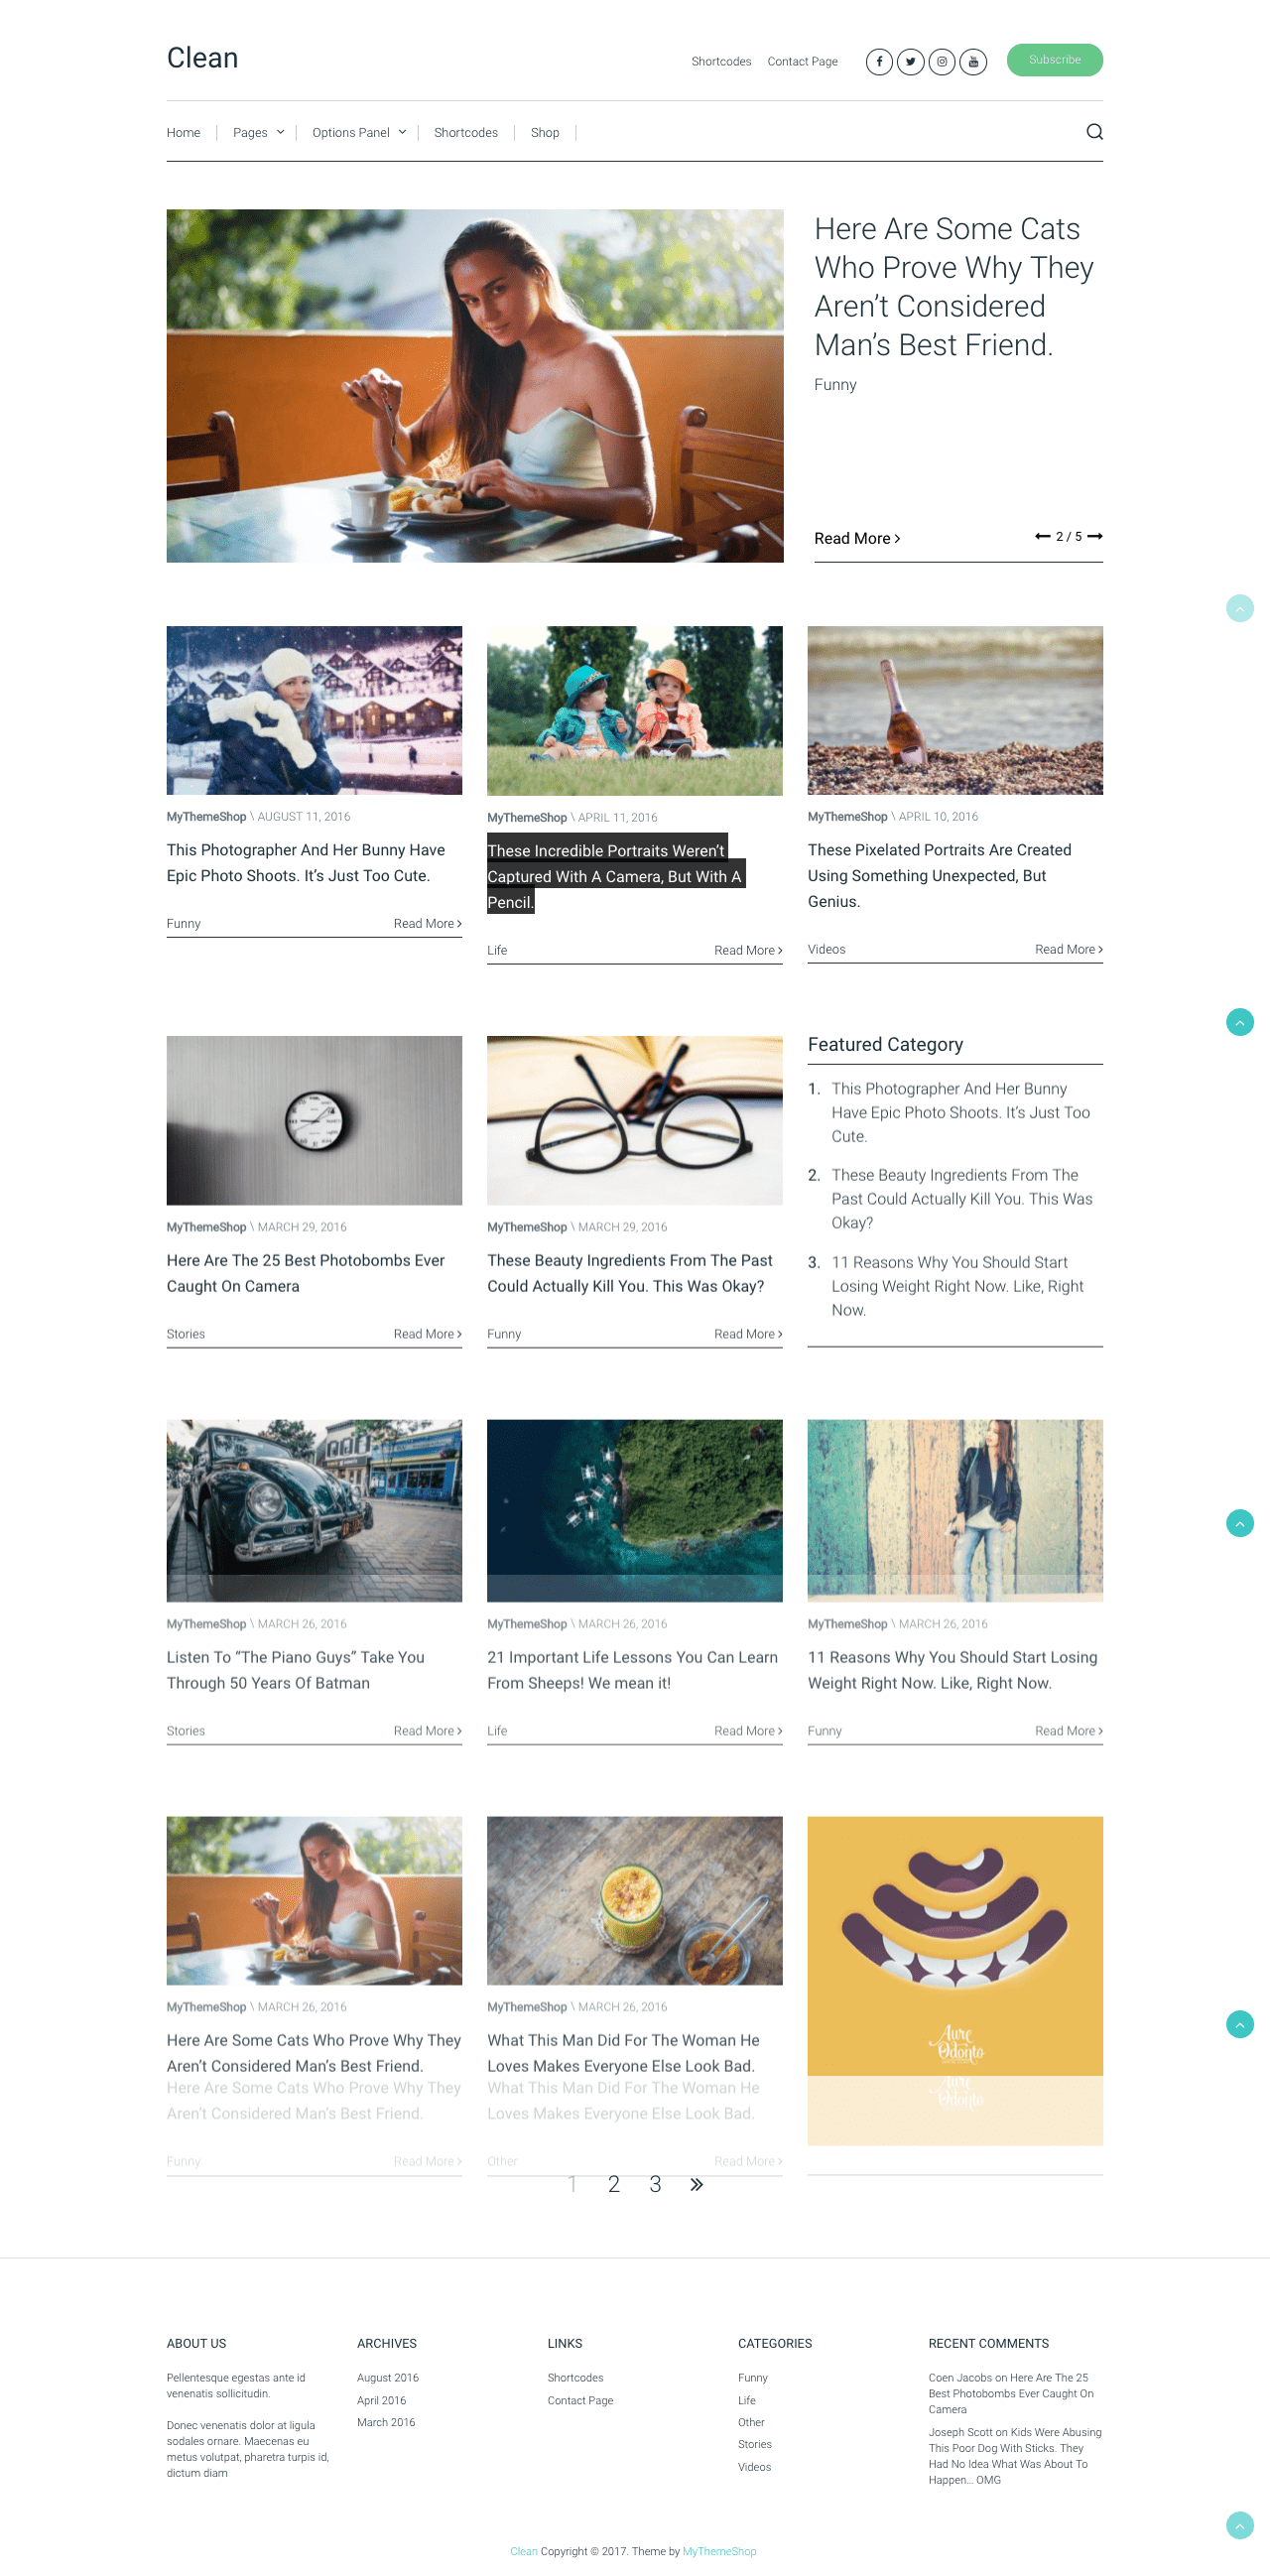The height and width of the screenshot is (2576, 1270).
Task: Expand the Pages dropdown menu
Action: pyautogui.click(x=258, y=132)
